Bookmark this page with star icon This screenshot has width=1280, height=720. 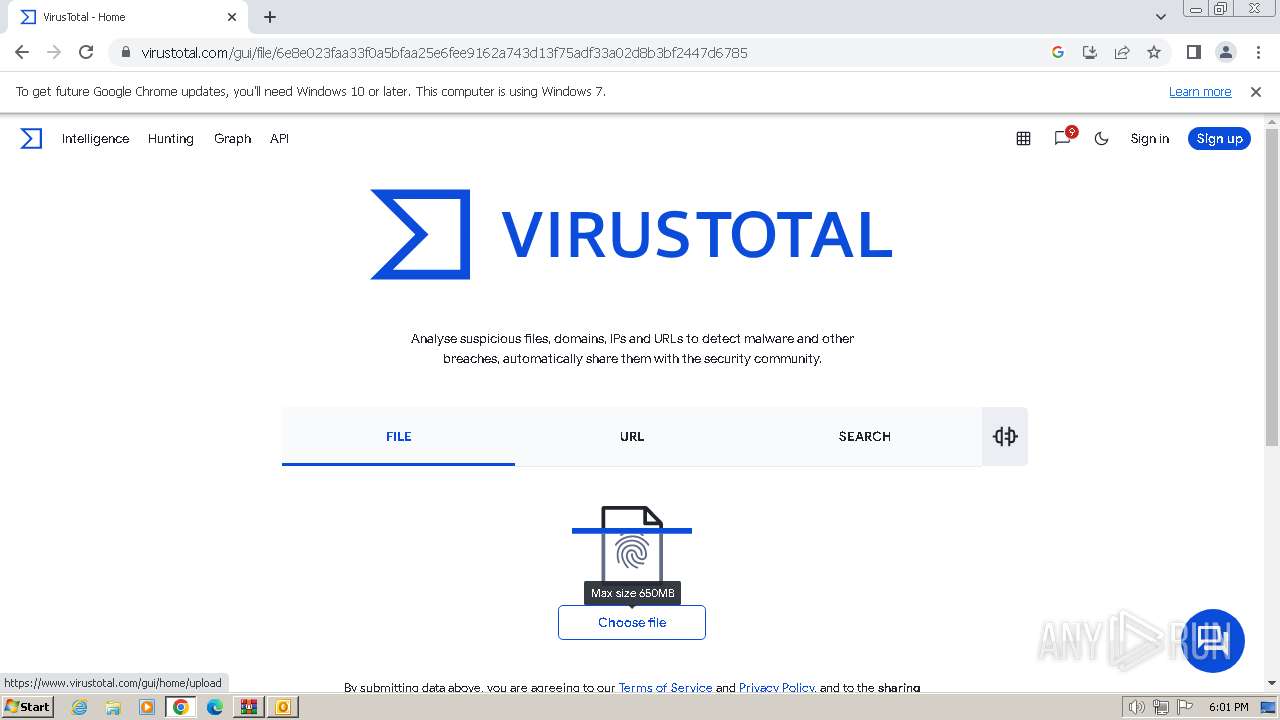1154,52
